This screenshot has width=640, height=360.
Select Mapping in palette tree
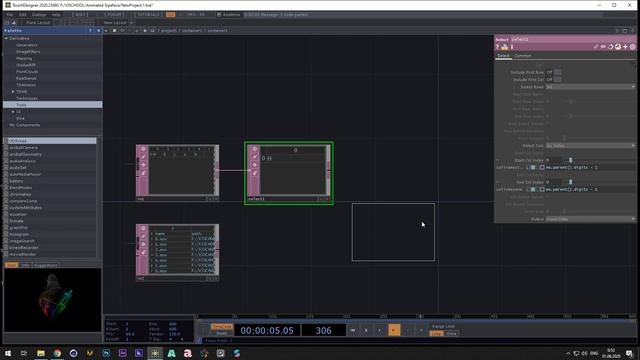(24, 58)
